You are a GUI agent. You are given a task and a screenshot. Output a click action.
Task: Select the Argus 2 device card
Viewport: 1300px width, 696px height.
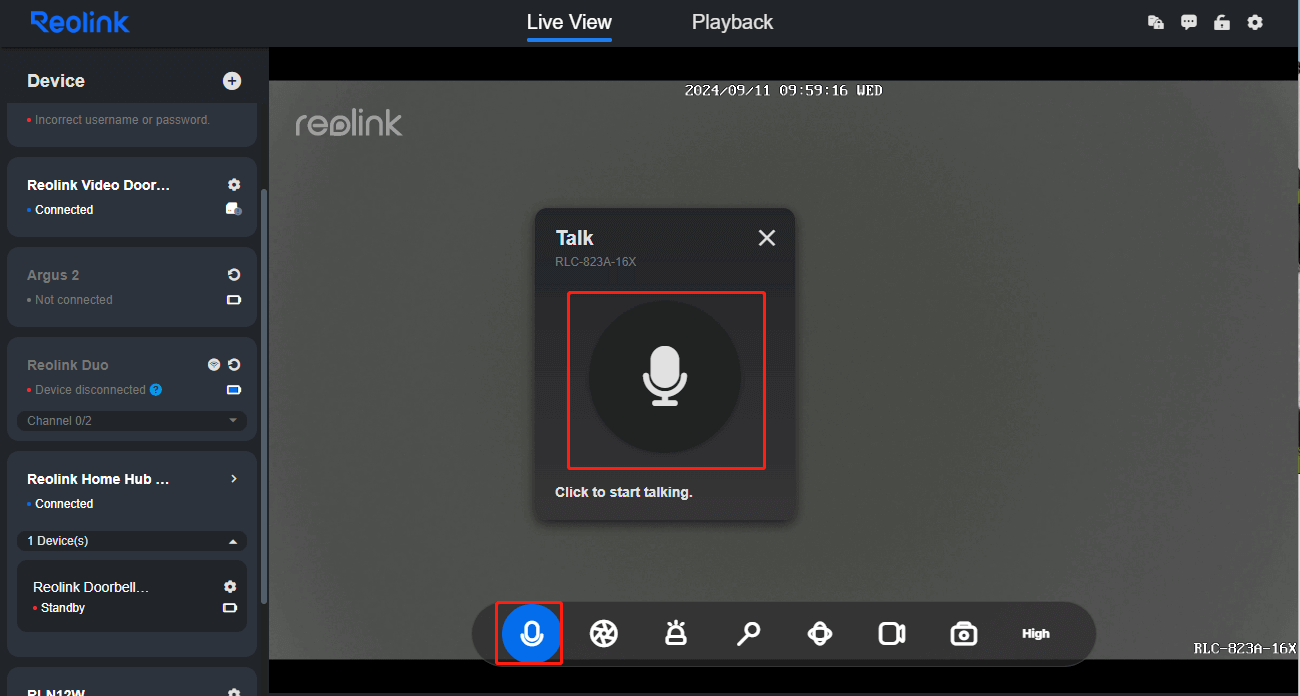[132, 286]
